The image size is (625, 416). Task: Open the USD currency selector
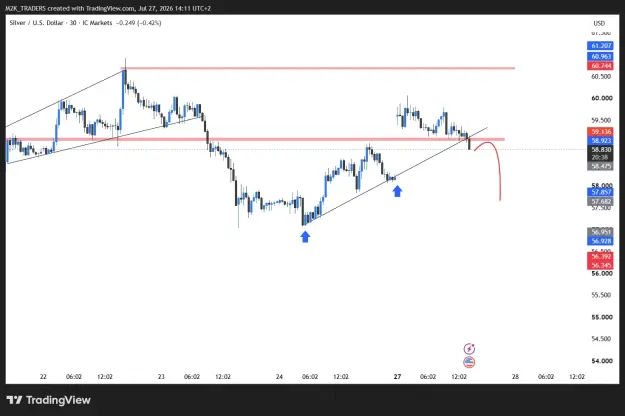599,23
